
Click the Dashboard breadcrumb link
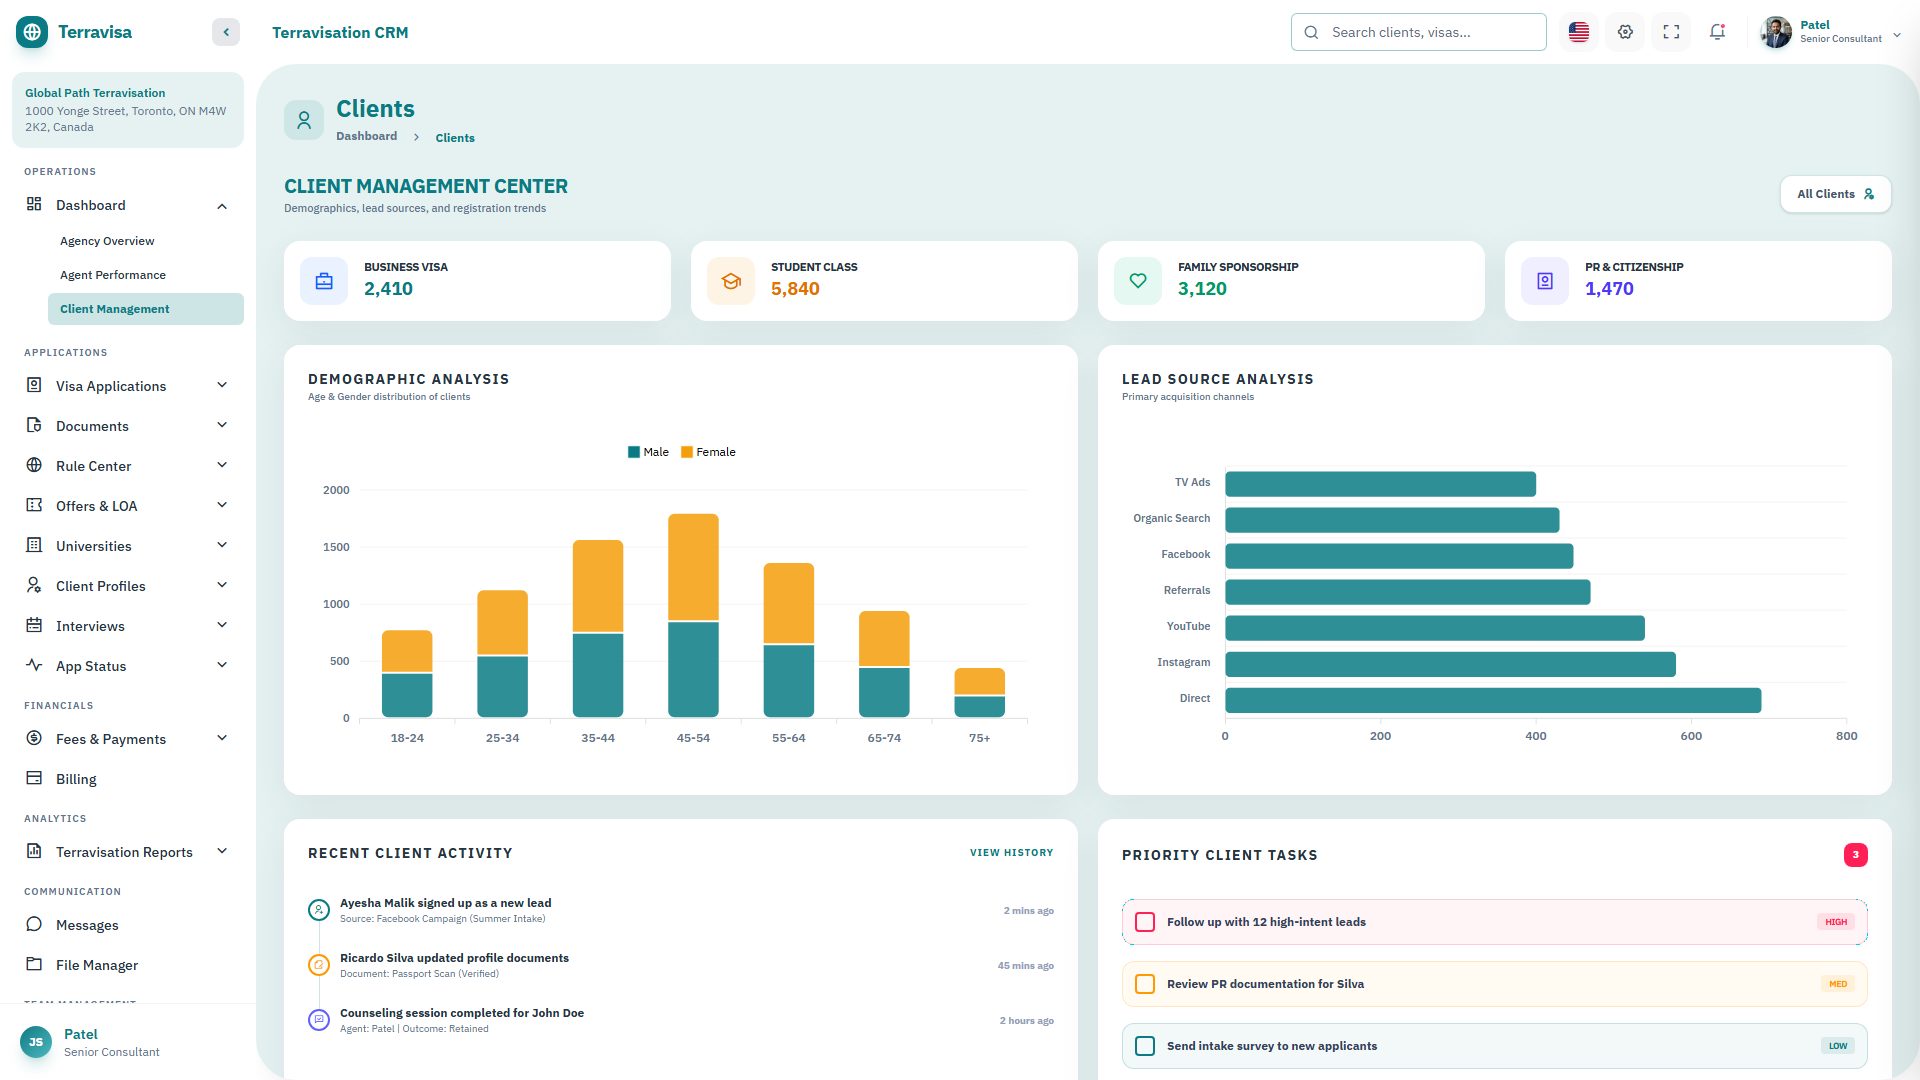pos(366,136)
